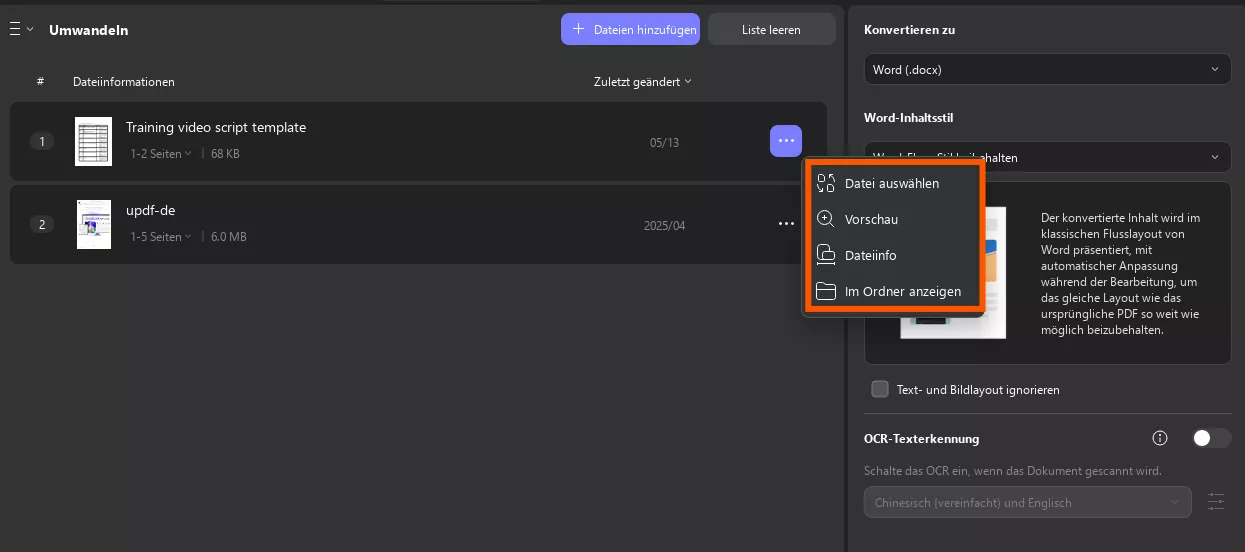
Task: Click the list view menu icon
Action: tap(16, 30)
